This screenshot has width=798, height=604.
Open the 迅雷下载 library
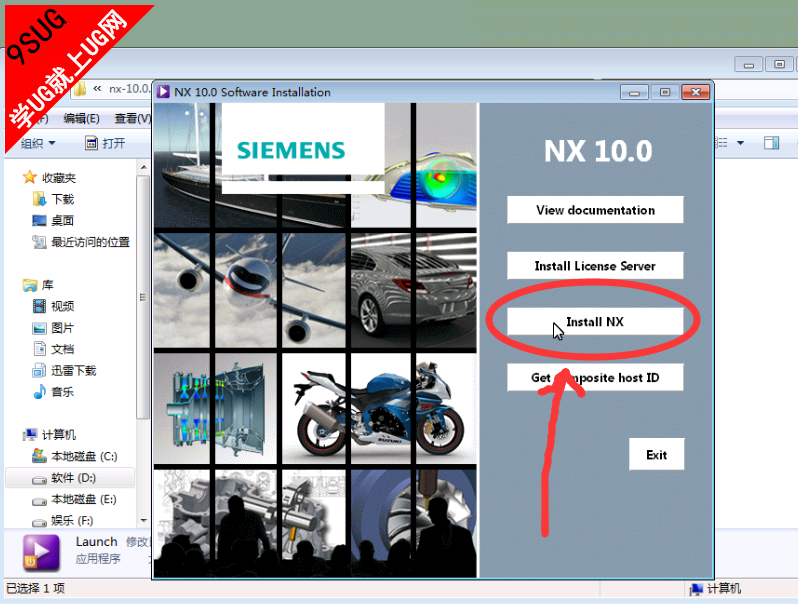73,370
